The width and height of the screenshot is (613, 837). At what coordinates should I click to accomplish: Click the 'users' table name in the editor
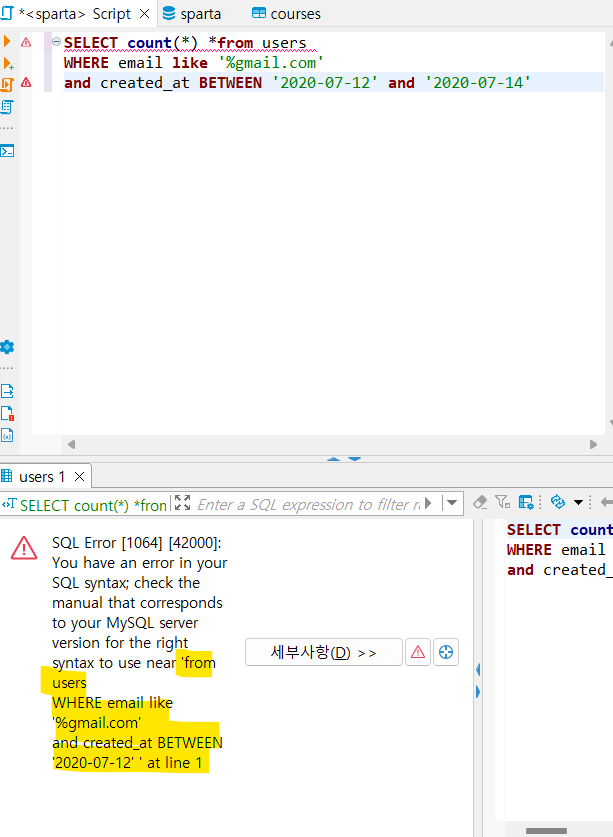pyautogui.click(x=284, y=43)
